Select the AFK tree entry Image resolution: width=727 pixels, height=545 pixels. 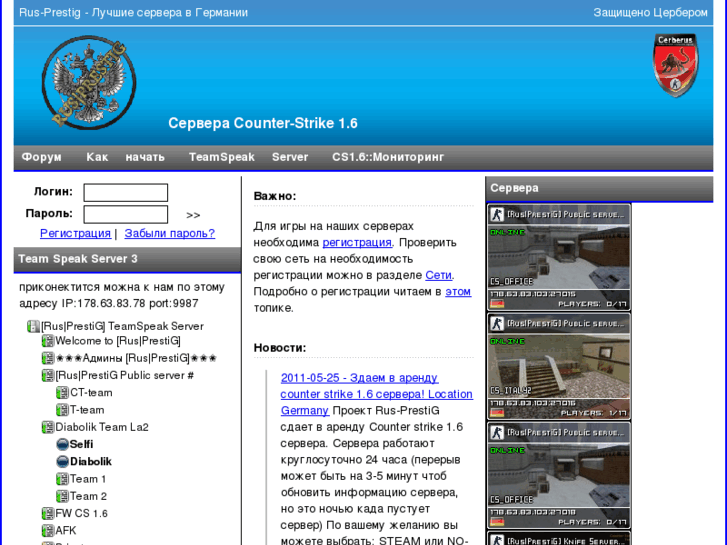(65, 531)
